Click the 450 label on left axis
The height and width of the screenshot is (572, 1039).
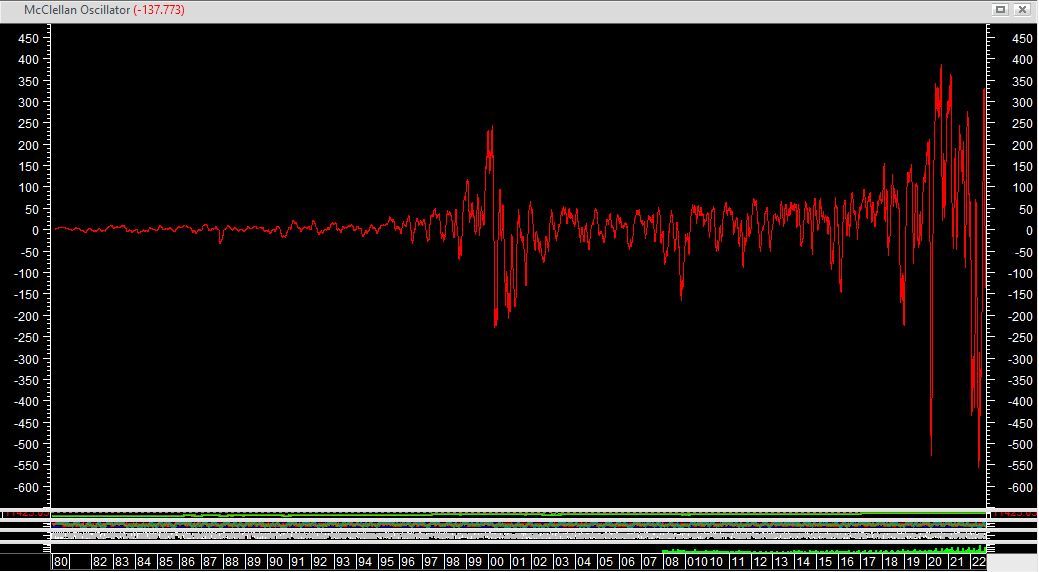point(28,38)
